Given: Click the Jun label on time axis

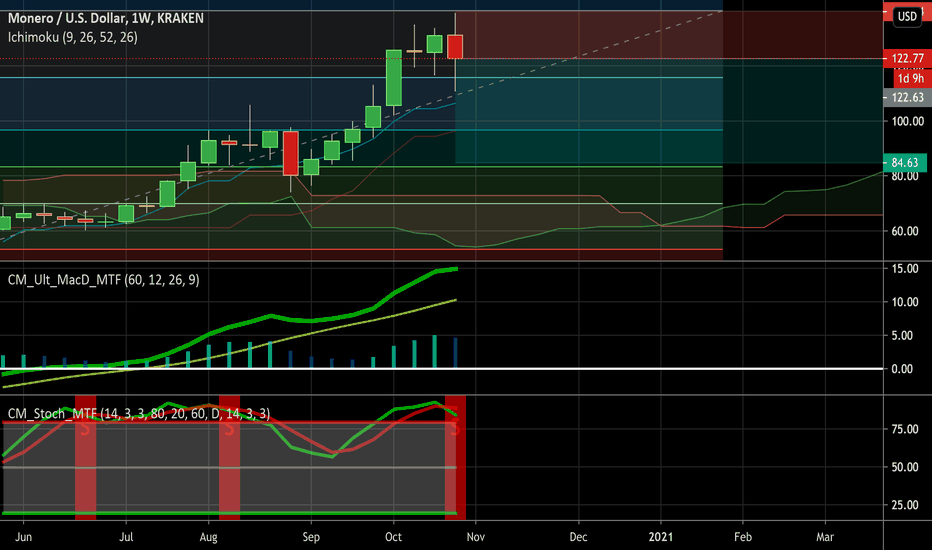Looking at the screenshot, I should (23, 537).
